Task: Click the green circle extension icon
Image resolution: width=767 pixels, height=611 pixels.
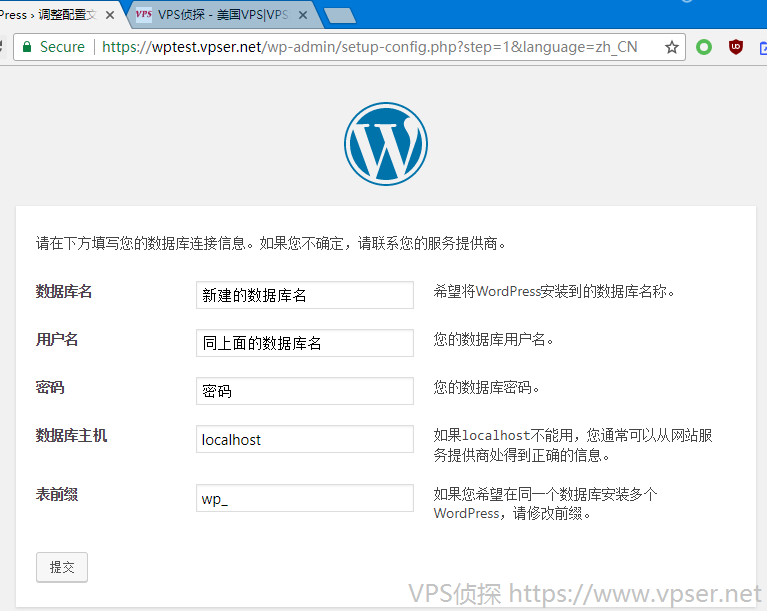Action: click(x=704, y=47)
